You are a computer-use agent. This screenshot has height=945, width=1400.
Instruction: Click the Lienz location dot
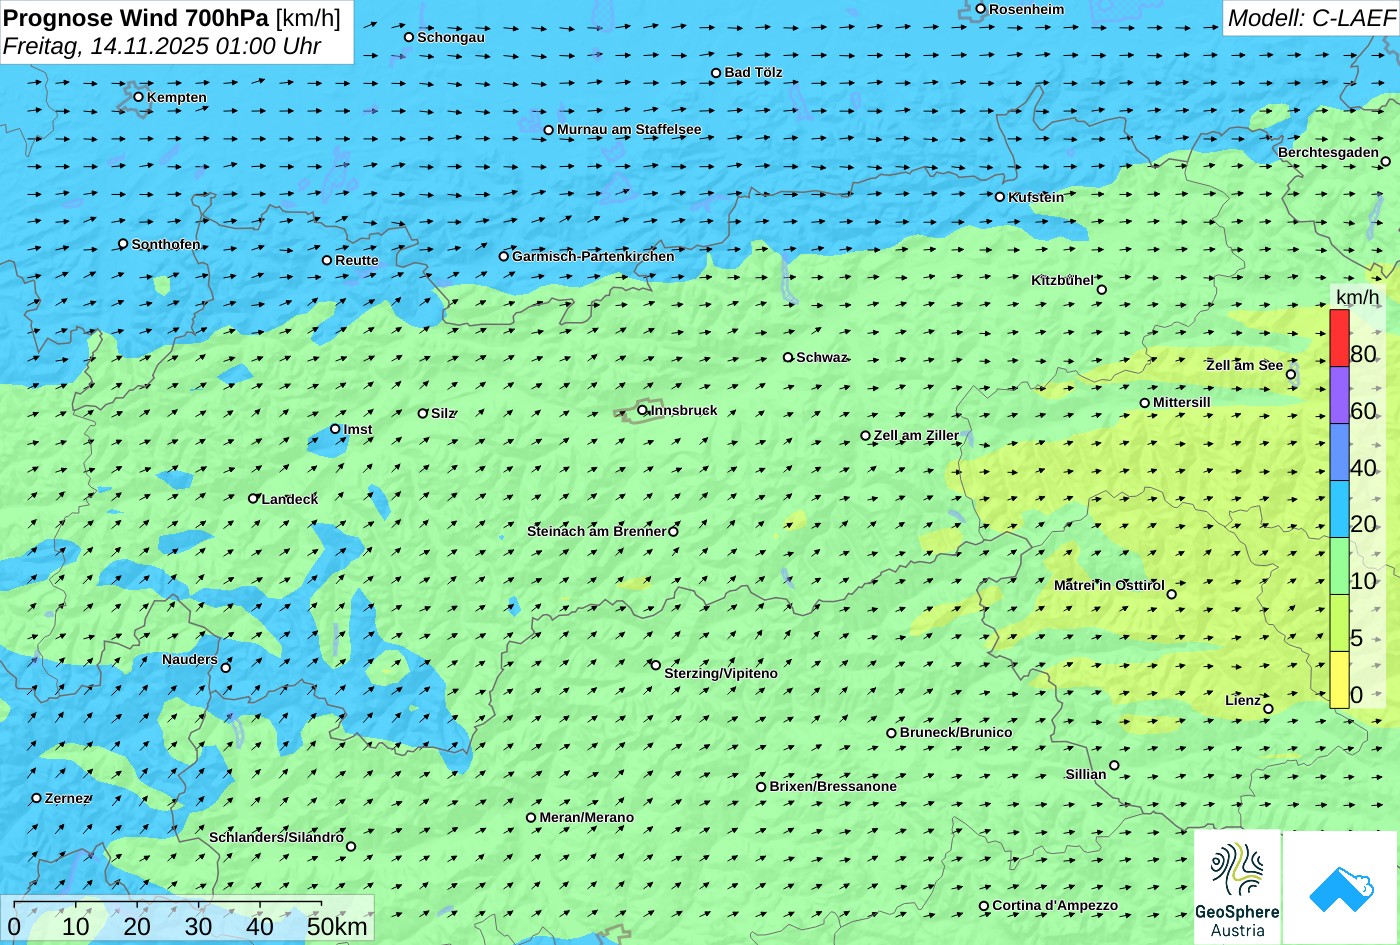(x=1268, y=709)
